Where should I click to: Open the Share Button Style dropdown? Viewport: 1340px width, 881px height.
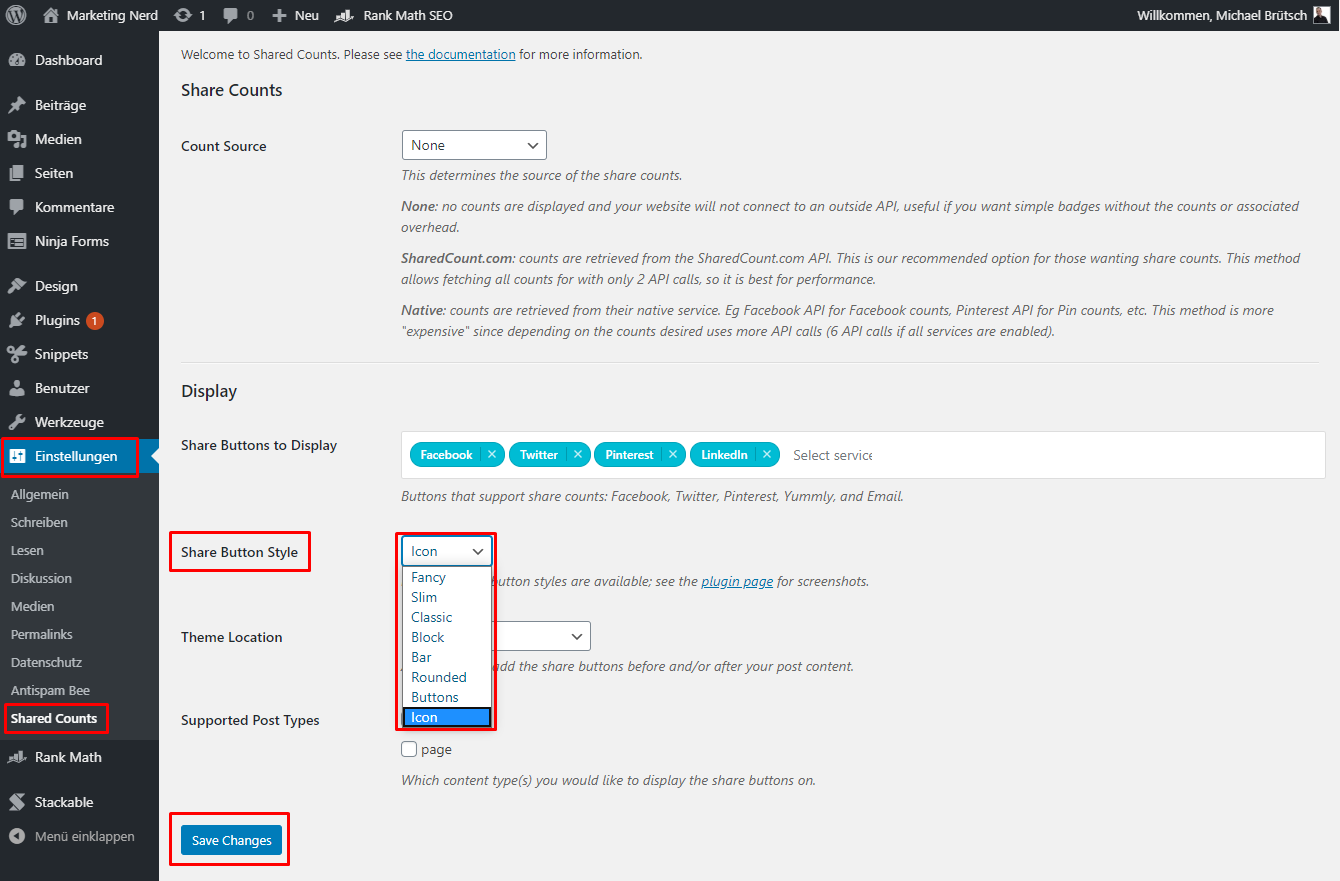coord(447,551)
